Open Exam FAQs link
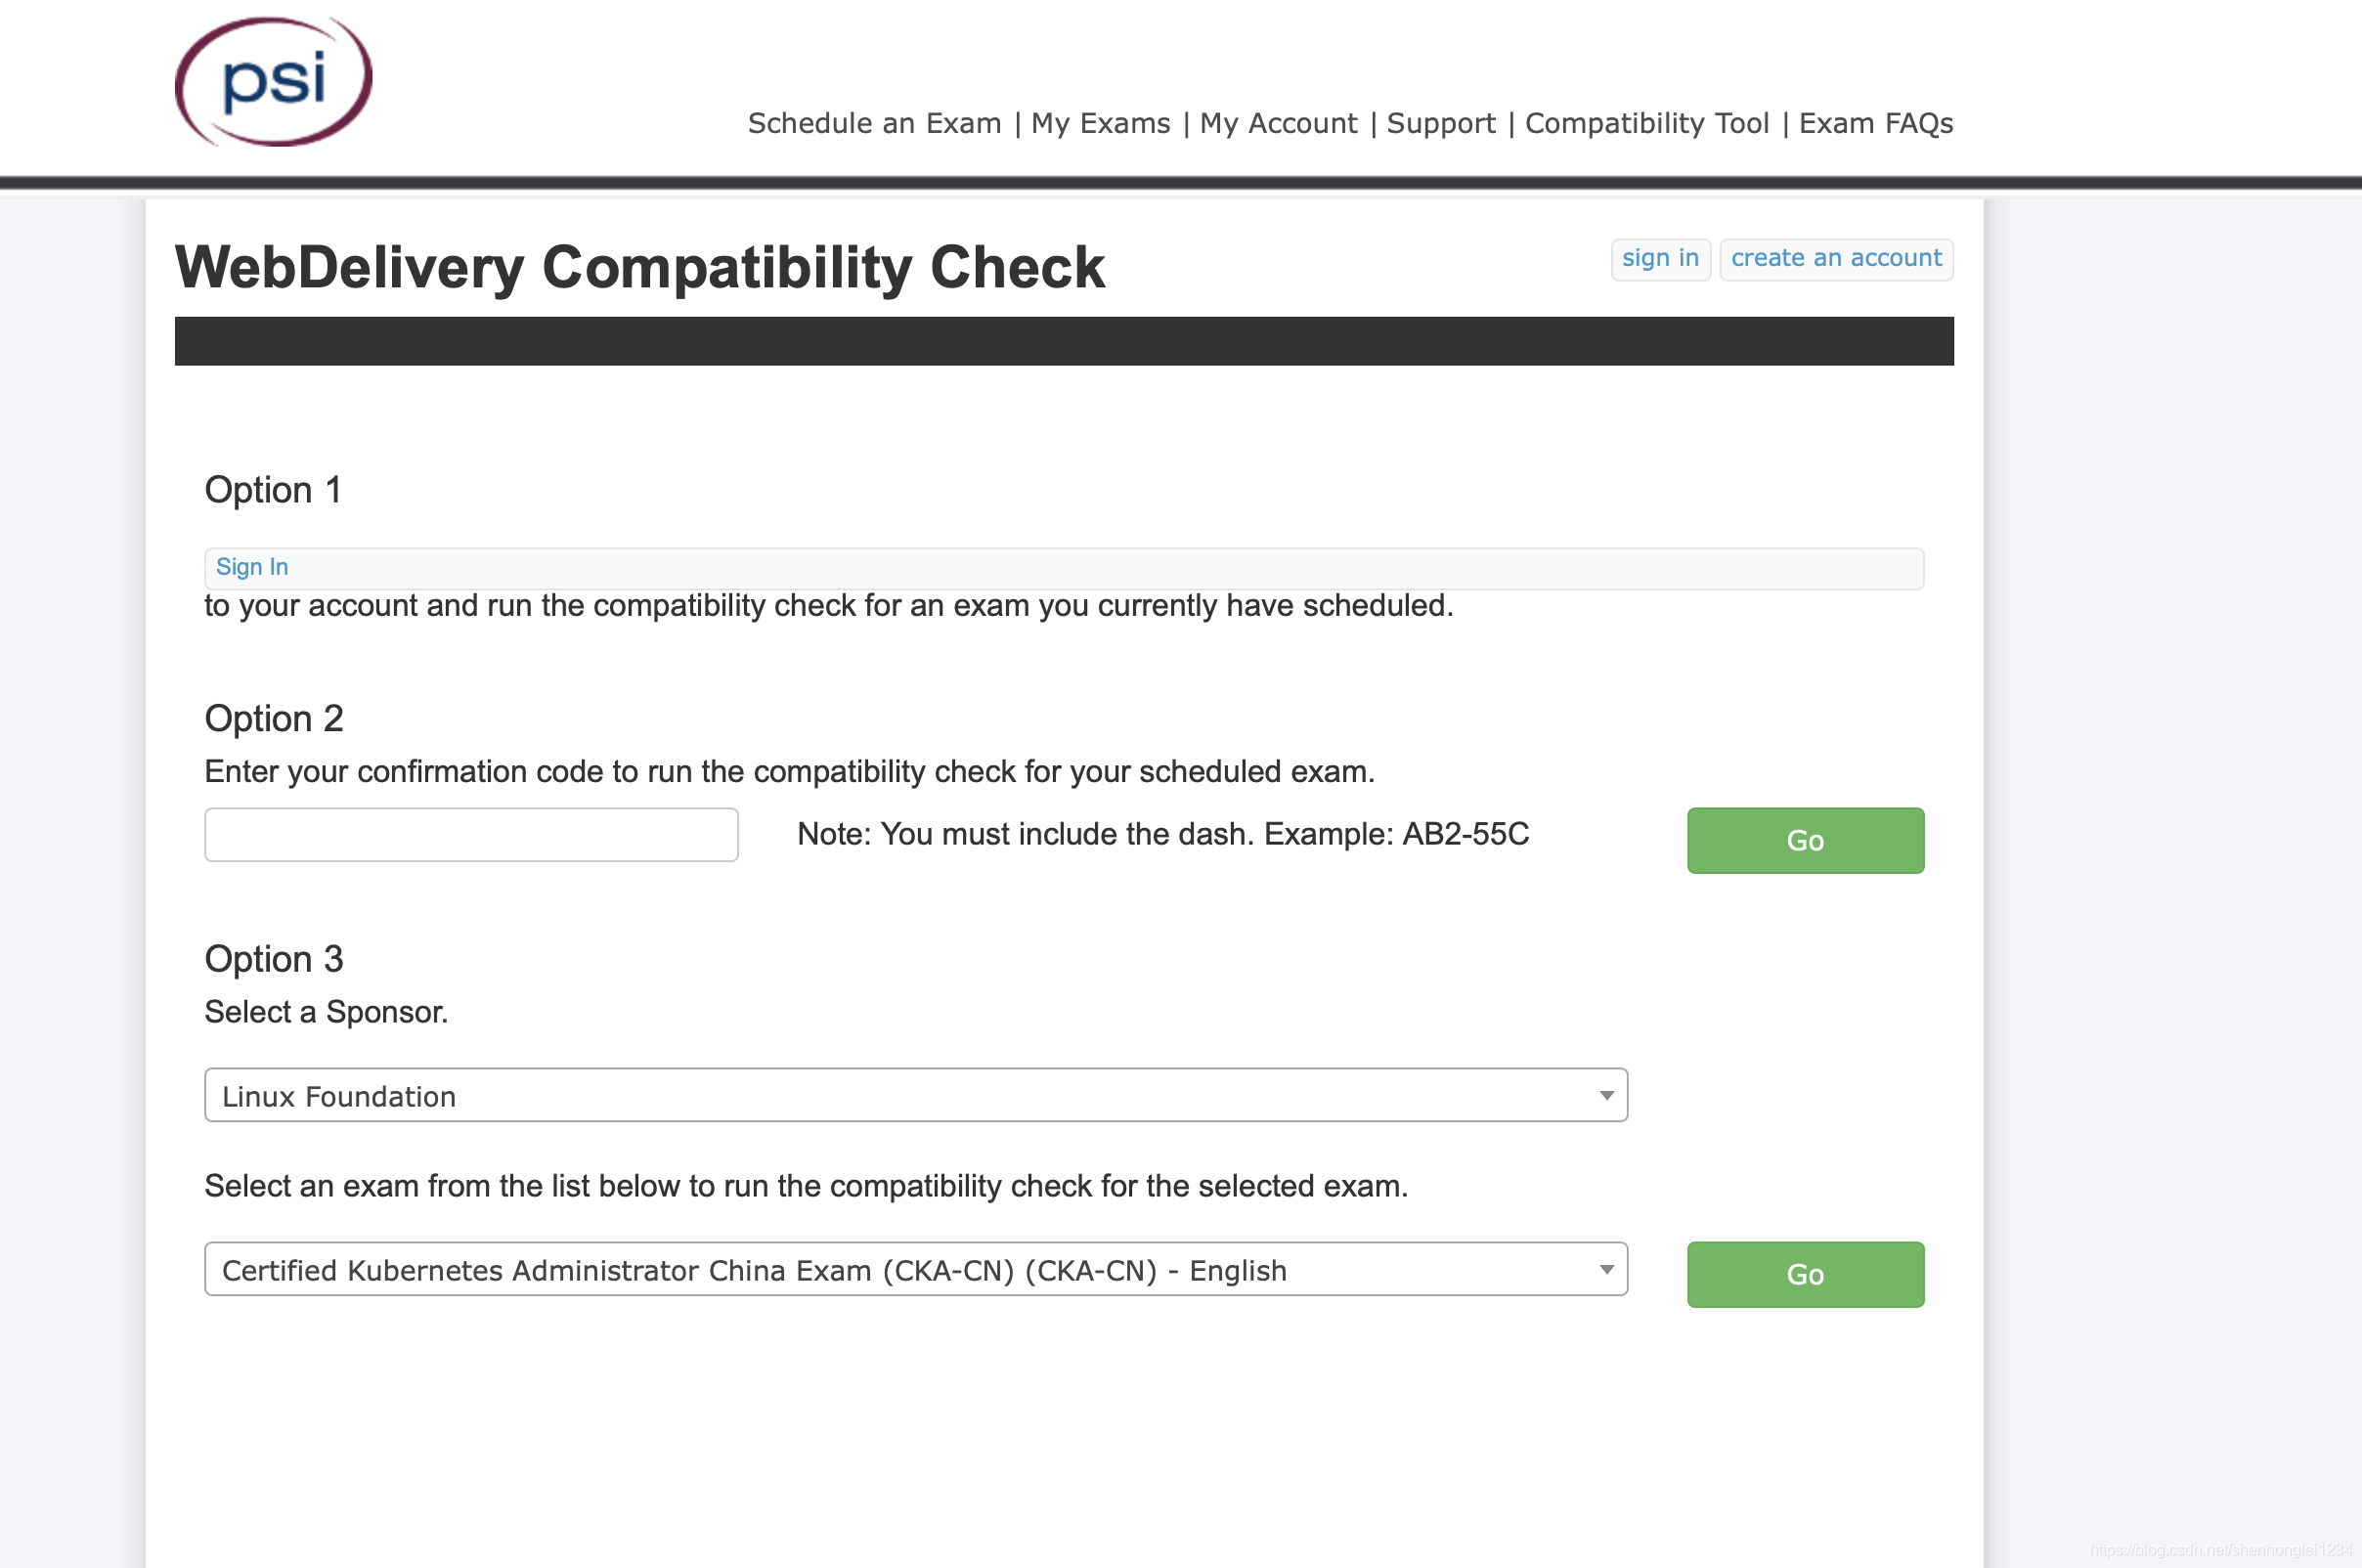Viewport: 2362px width, 1568px height. click(x=1875, y=123)
